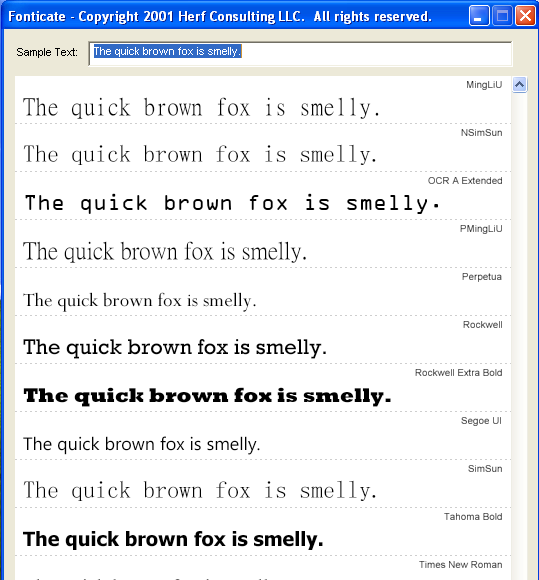The image size is (539, 580).
Task: Pick the SimSun font preview row
Action: [x=263, y=484]
